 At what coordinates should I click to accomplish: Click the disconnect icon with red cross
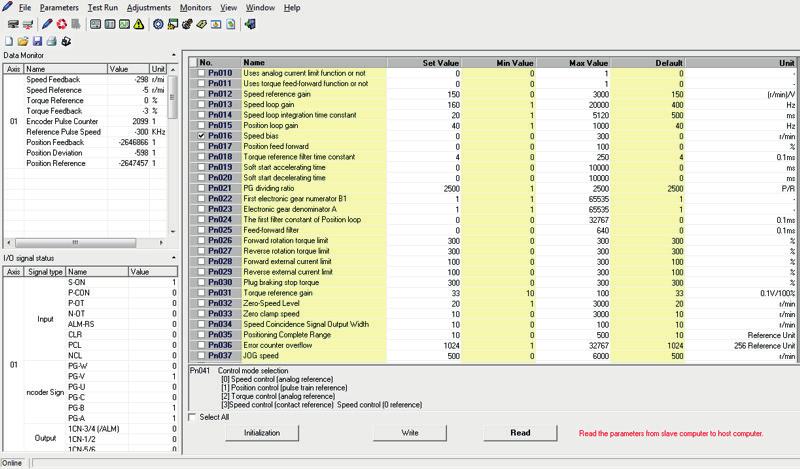coord(28,24)
